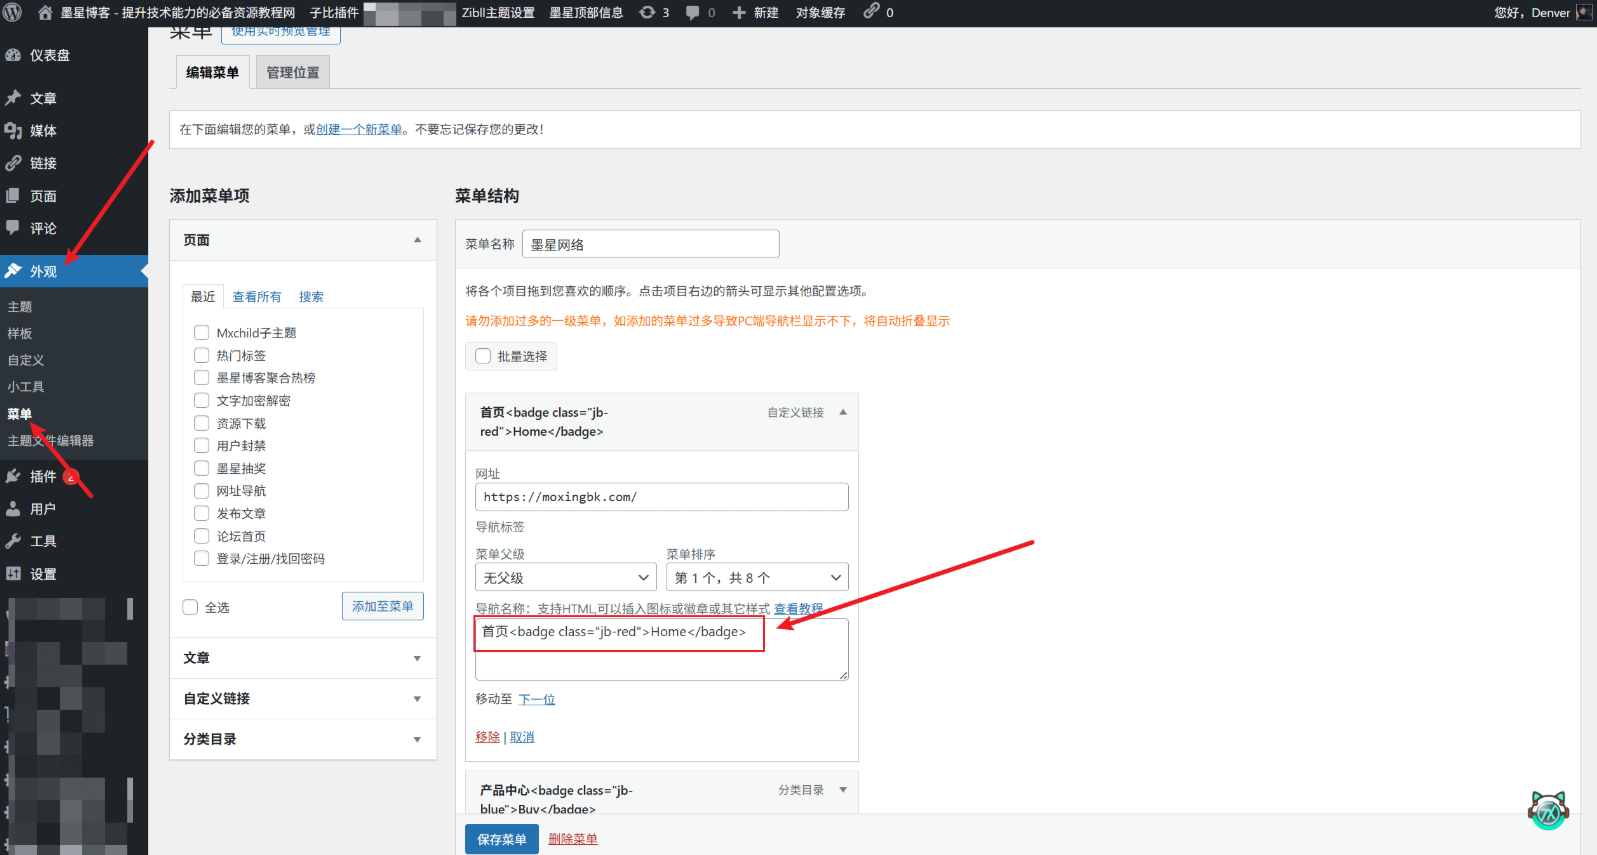Click the WordPress logo icon
Screen dimensions: 1597x855
(13, 13)
